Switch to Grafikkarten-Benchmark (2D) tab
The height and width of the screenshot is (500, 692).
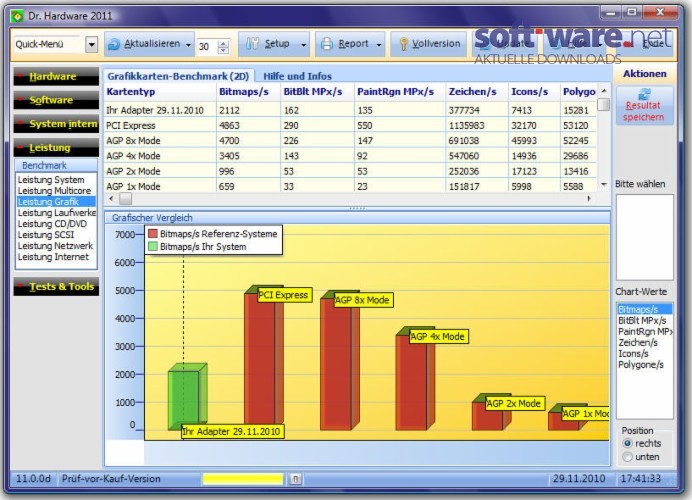click(x=178, y=76)
